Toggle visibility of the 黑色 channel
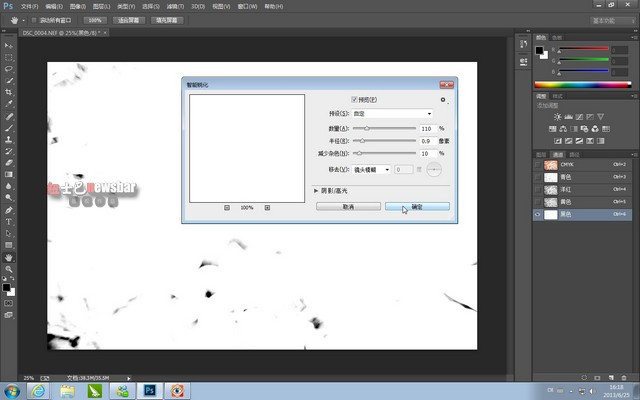Image resolution: width=640 pixels, height=400 pixels. click(540, 214)
